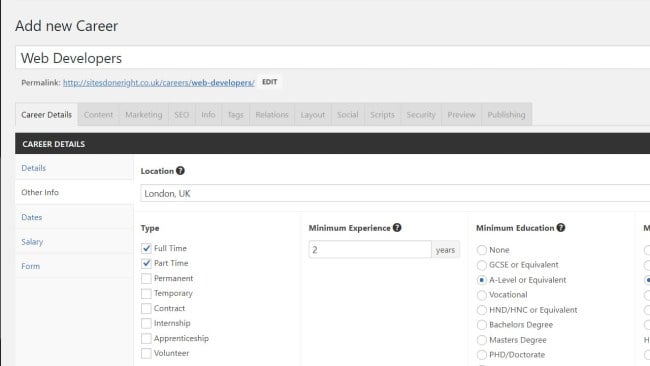Open Location help tooltip icon
Image resolution: width=650 pixels, height=366 pixels.
point(180,171)
